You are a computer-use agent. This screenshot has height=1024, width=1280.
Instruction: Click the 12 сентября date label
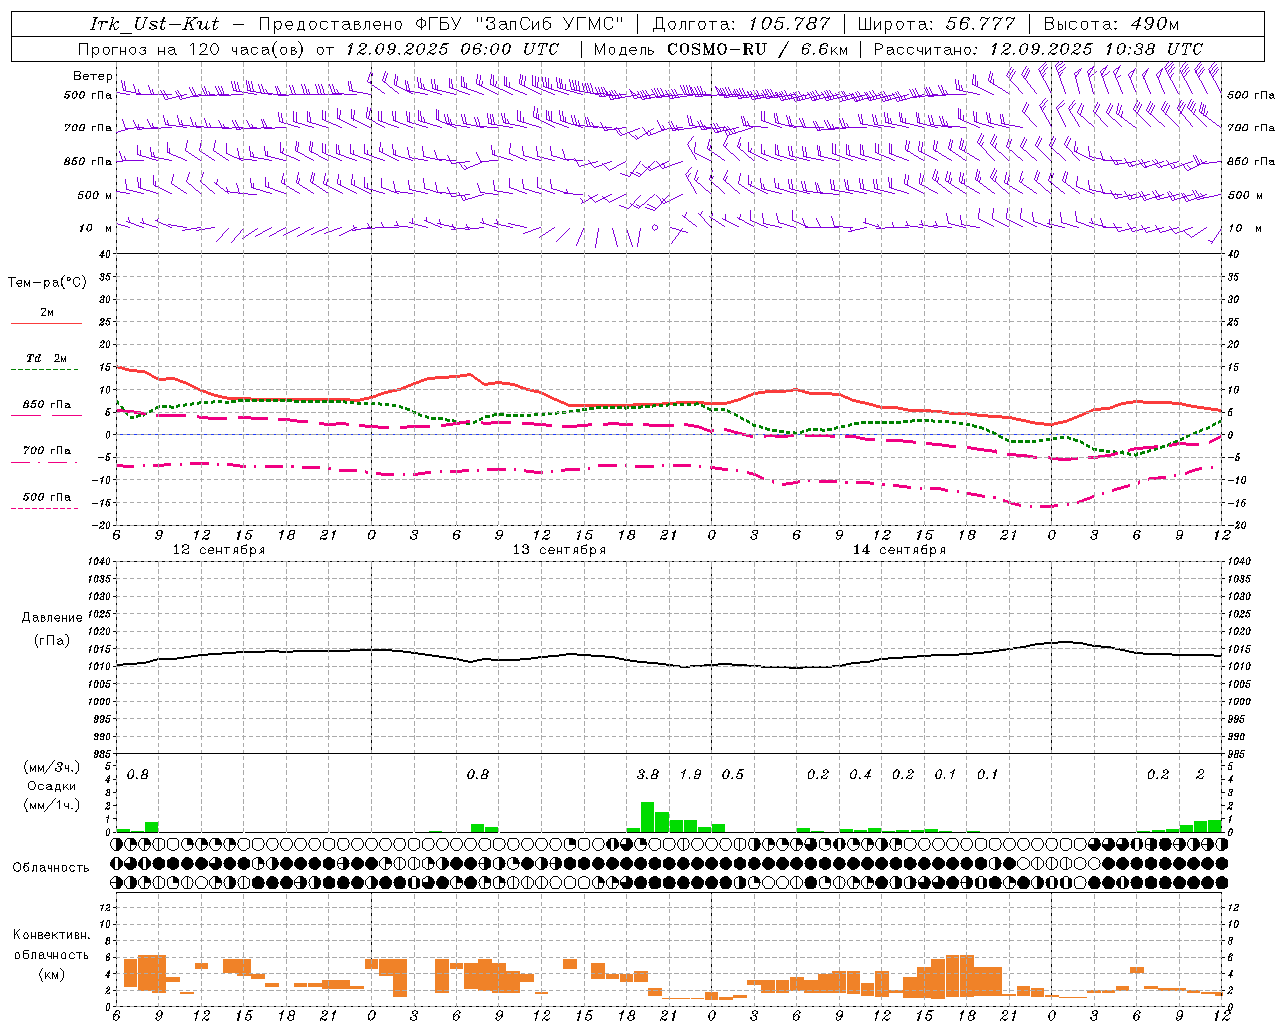tap(219, 550)
